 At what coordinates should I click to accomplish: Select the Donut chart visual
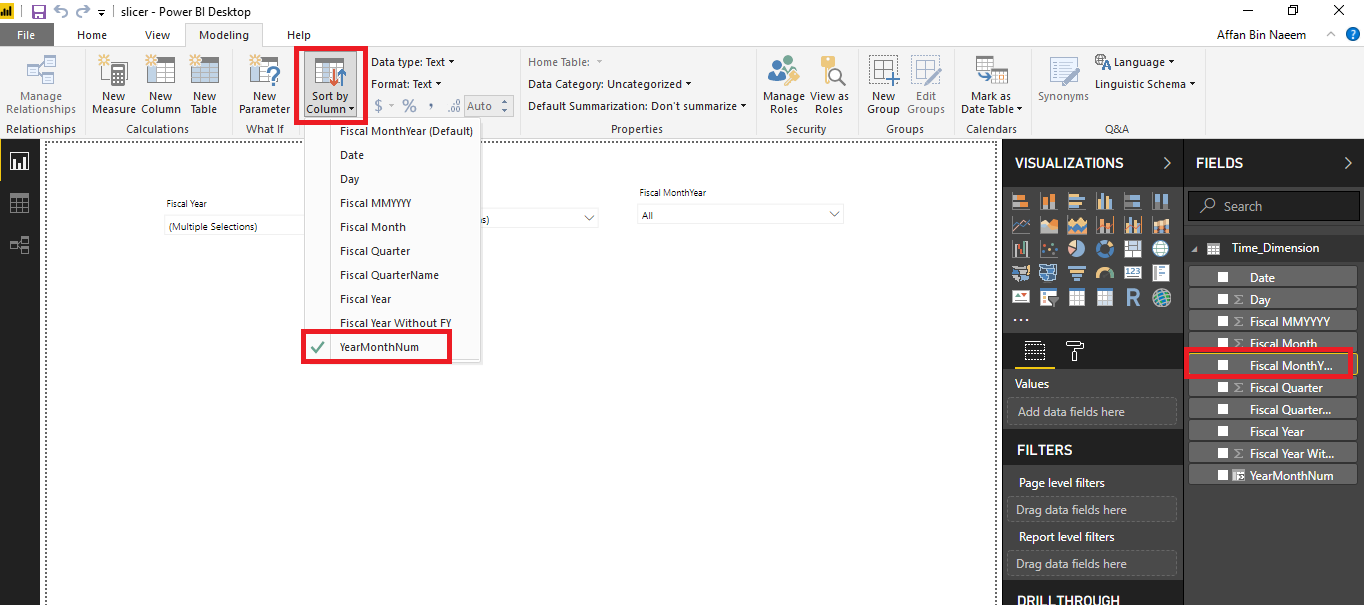click(1105, 249)
